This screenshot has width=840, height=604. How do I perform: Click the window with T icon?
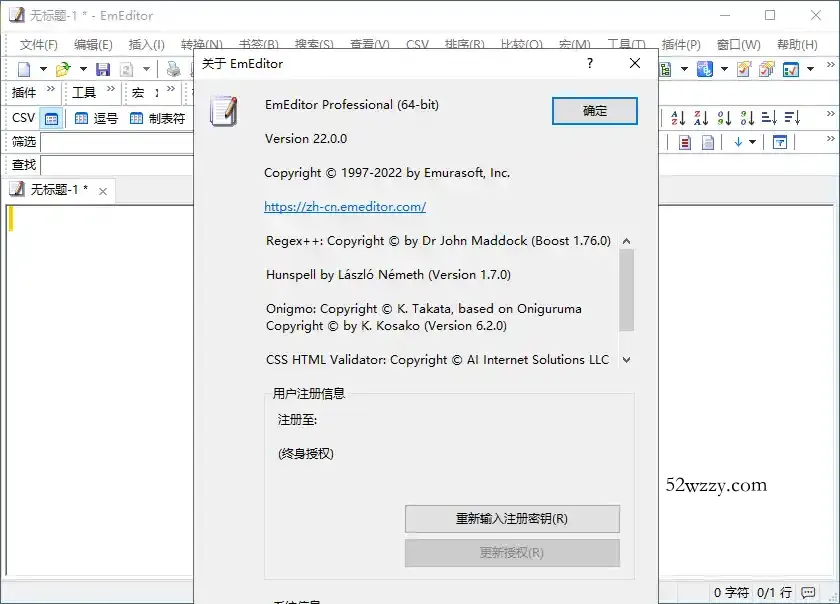781,142
